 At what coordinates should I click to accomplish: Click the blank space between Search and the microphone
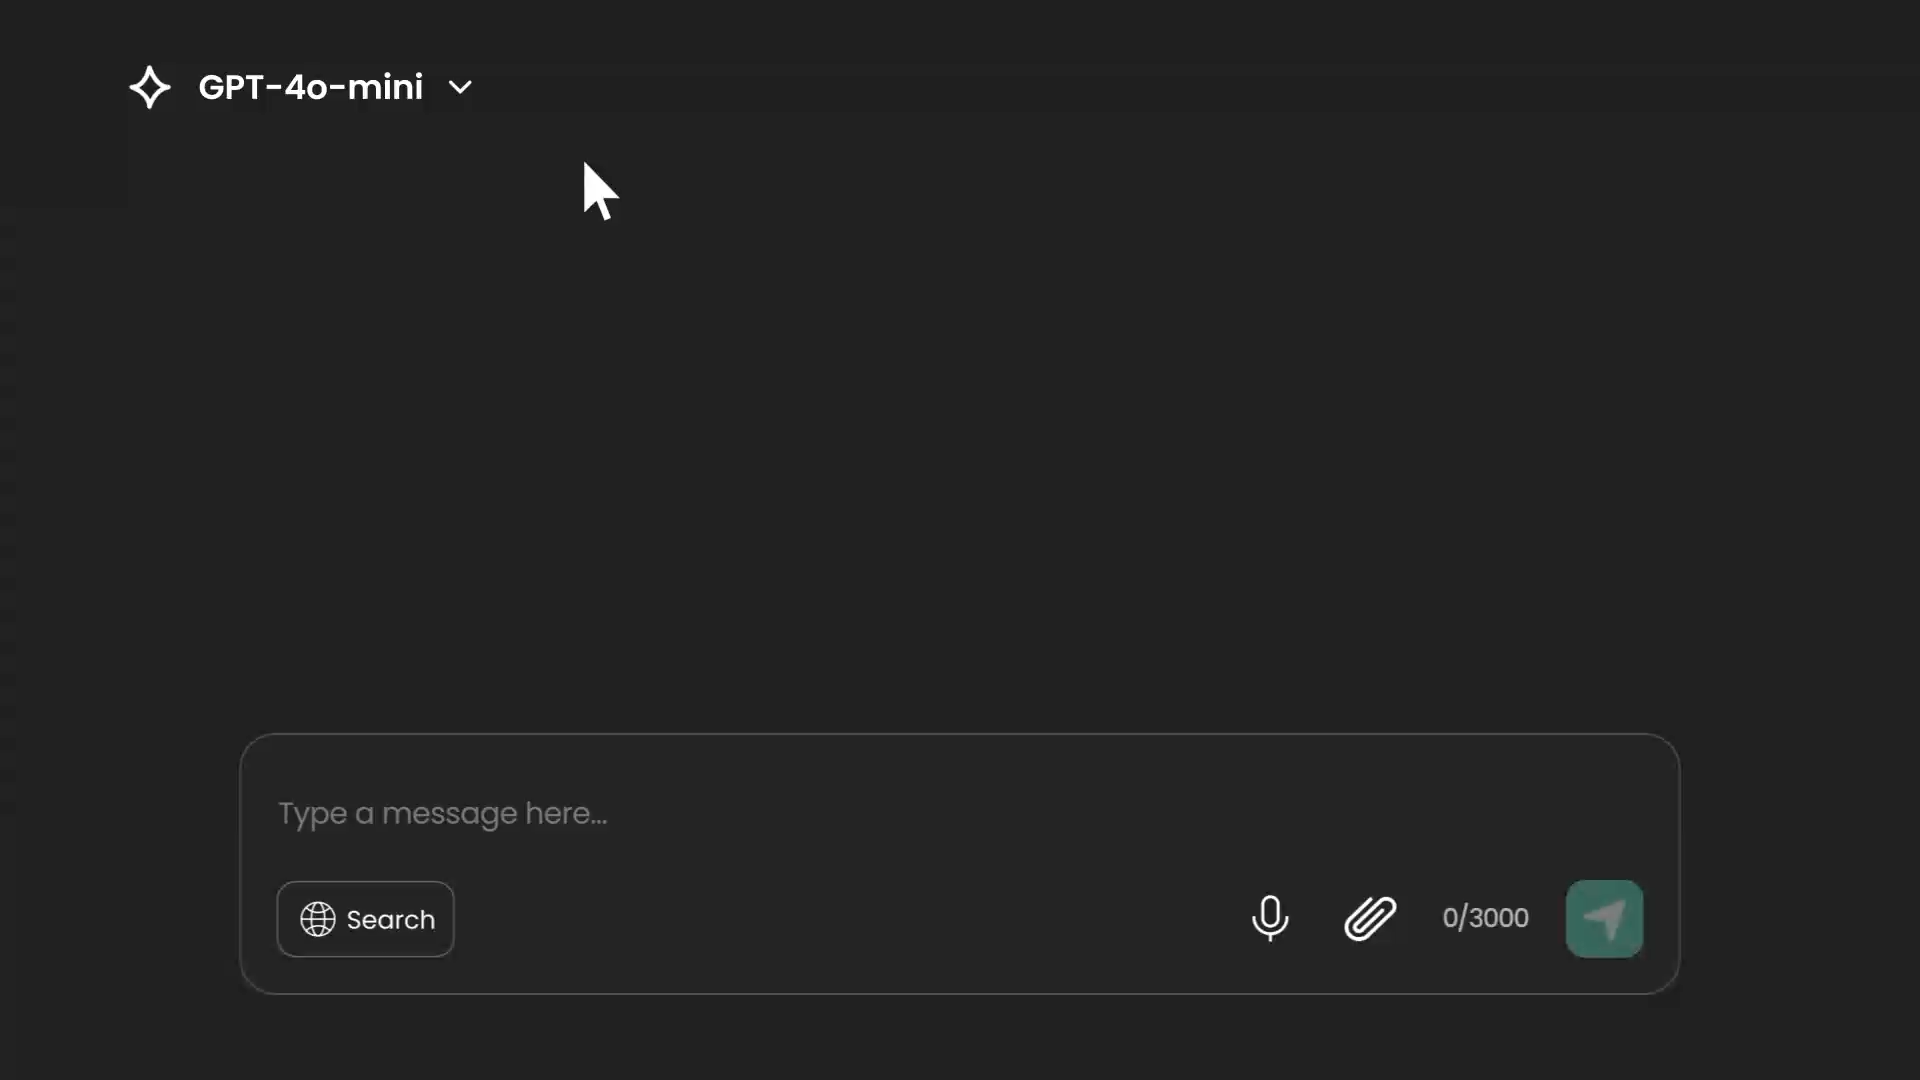(x=850, y=919)
